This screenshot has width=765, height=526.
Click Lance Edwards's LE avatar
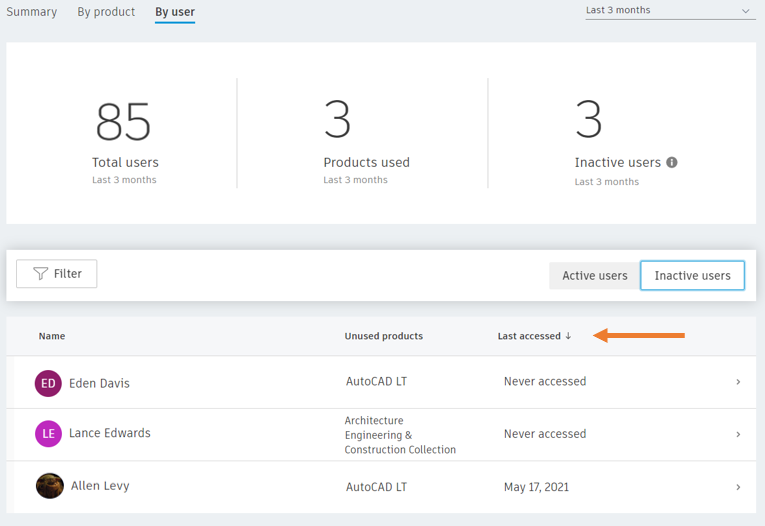tap(48, 434)
